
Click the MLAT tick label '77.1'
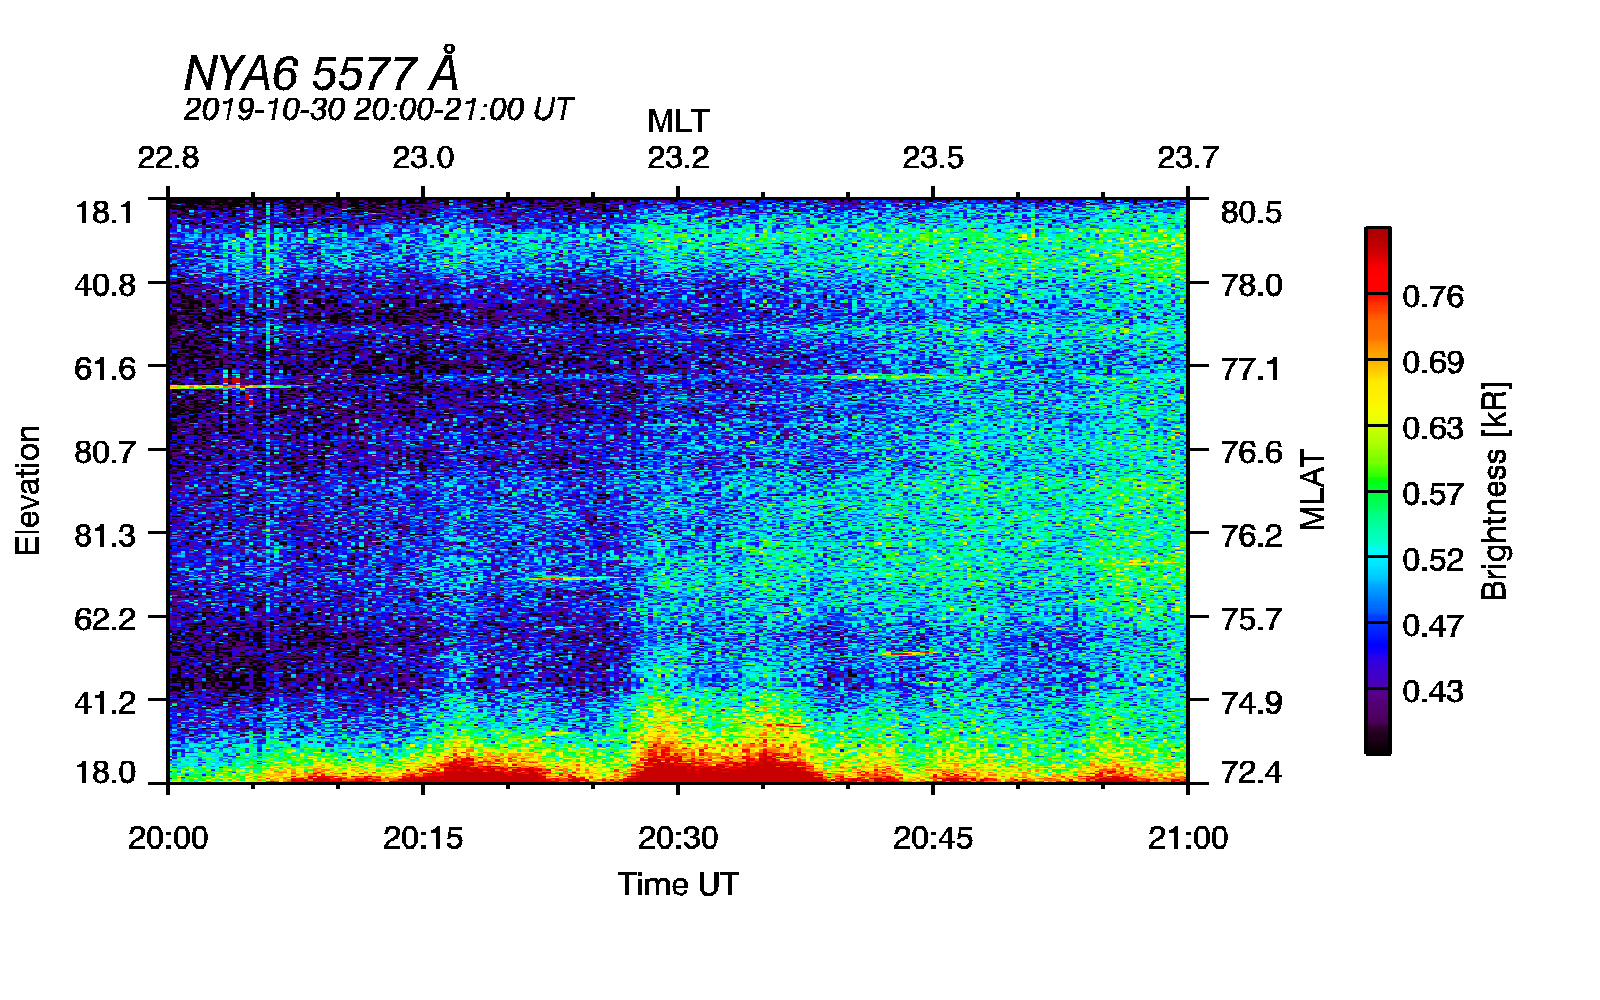(x=1252, y=369)
